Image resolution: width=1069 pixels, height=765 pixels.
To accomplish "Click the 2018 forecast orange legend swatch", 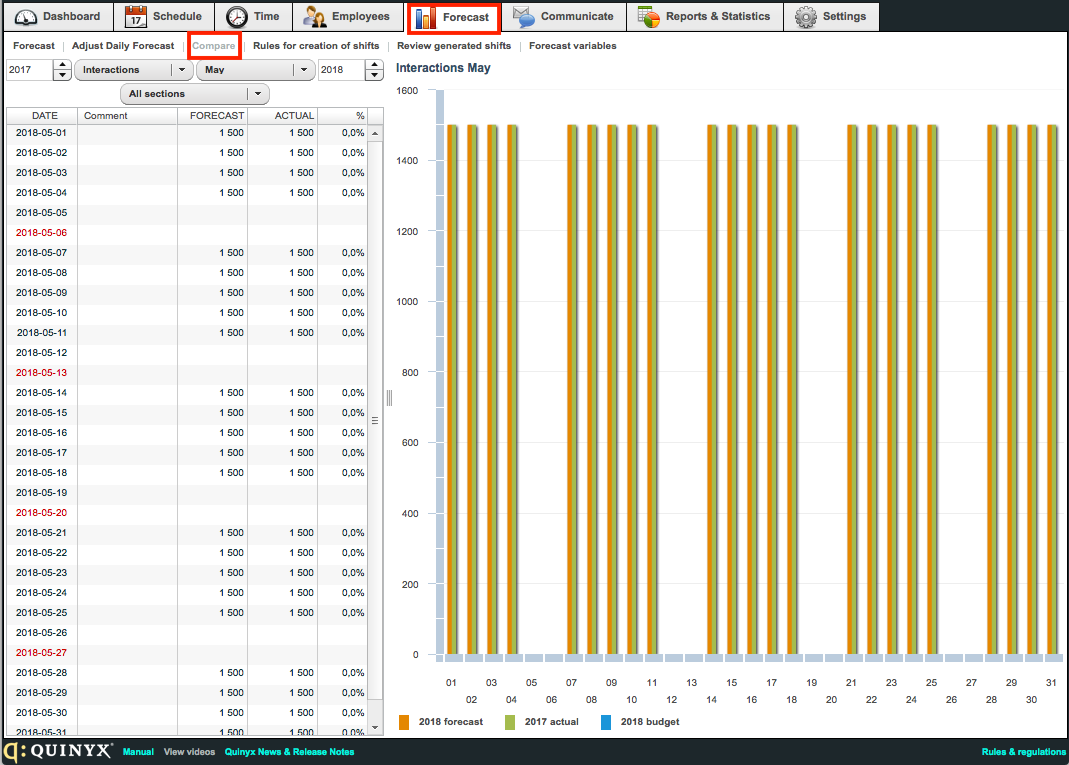I will [x=404, y=722].
